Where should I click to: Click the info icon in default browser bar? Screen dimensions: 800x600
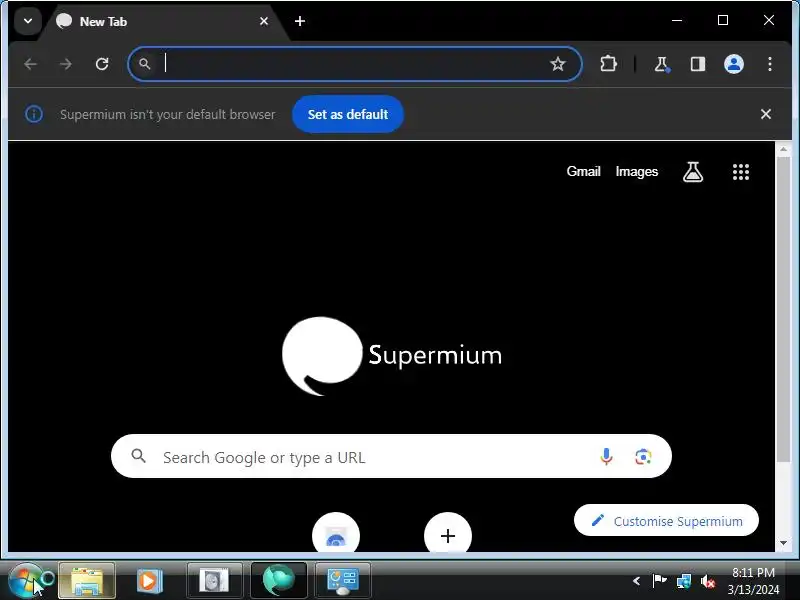coord(34,114)
